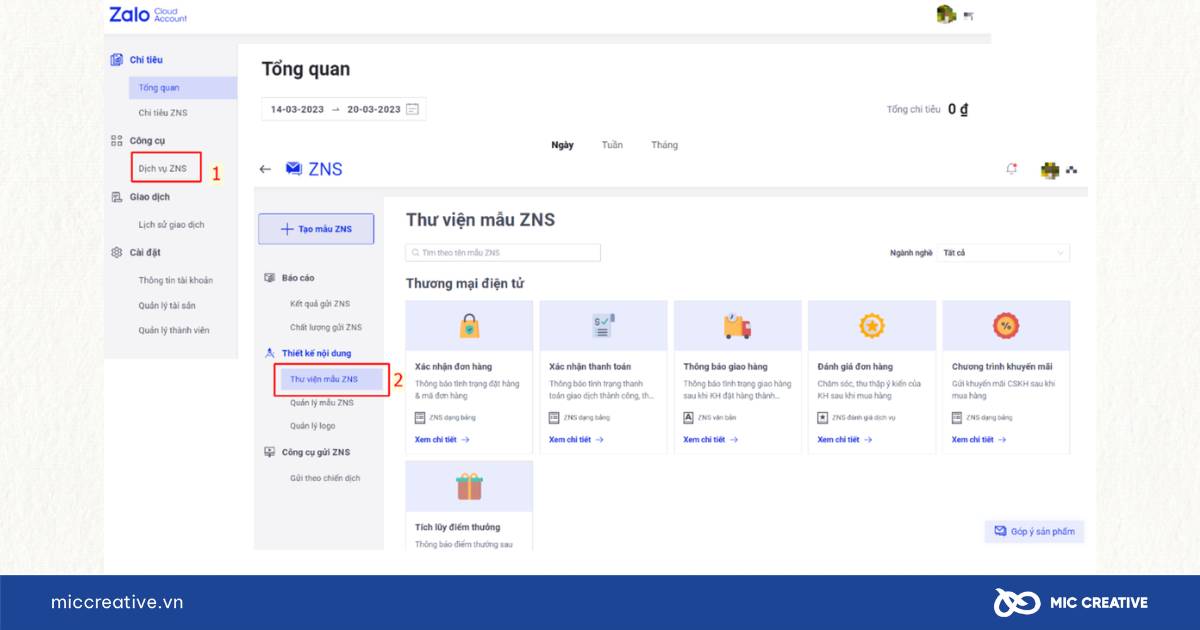The width and height of the screenshot is (1200, 630).
Task: Click the plus icon in Tạo mẫu ZNS
Action: (x=287, y=229)
